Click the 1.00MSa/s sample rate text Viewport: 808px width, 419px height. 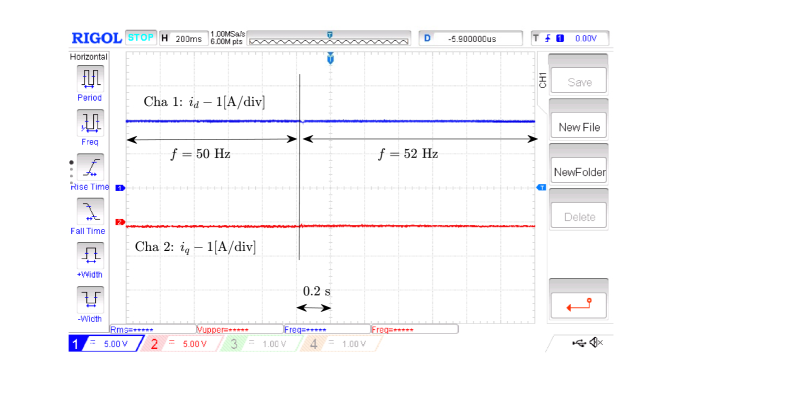227,34
